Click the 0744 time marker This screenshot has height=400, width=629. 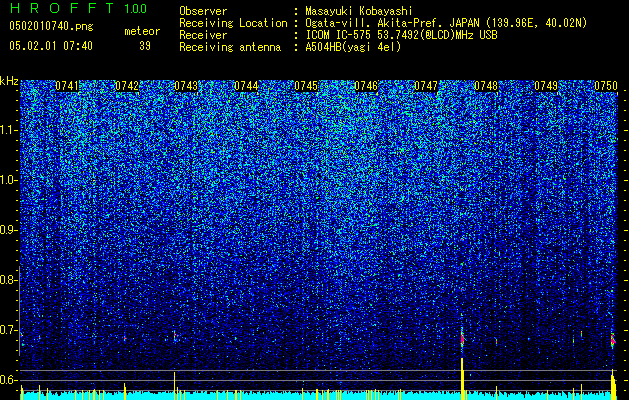coord(246,86)
